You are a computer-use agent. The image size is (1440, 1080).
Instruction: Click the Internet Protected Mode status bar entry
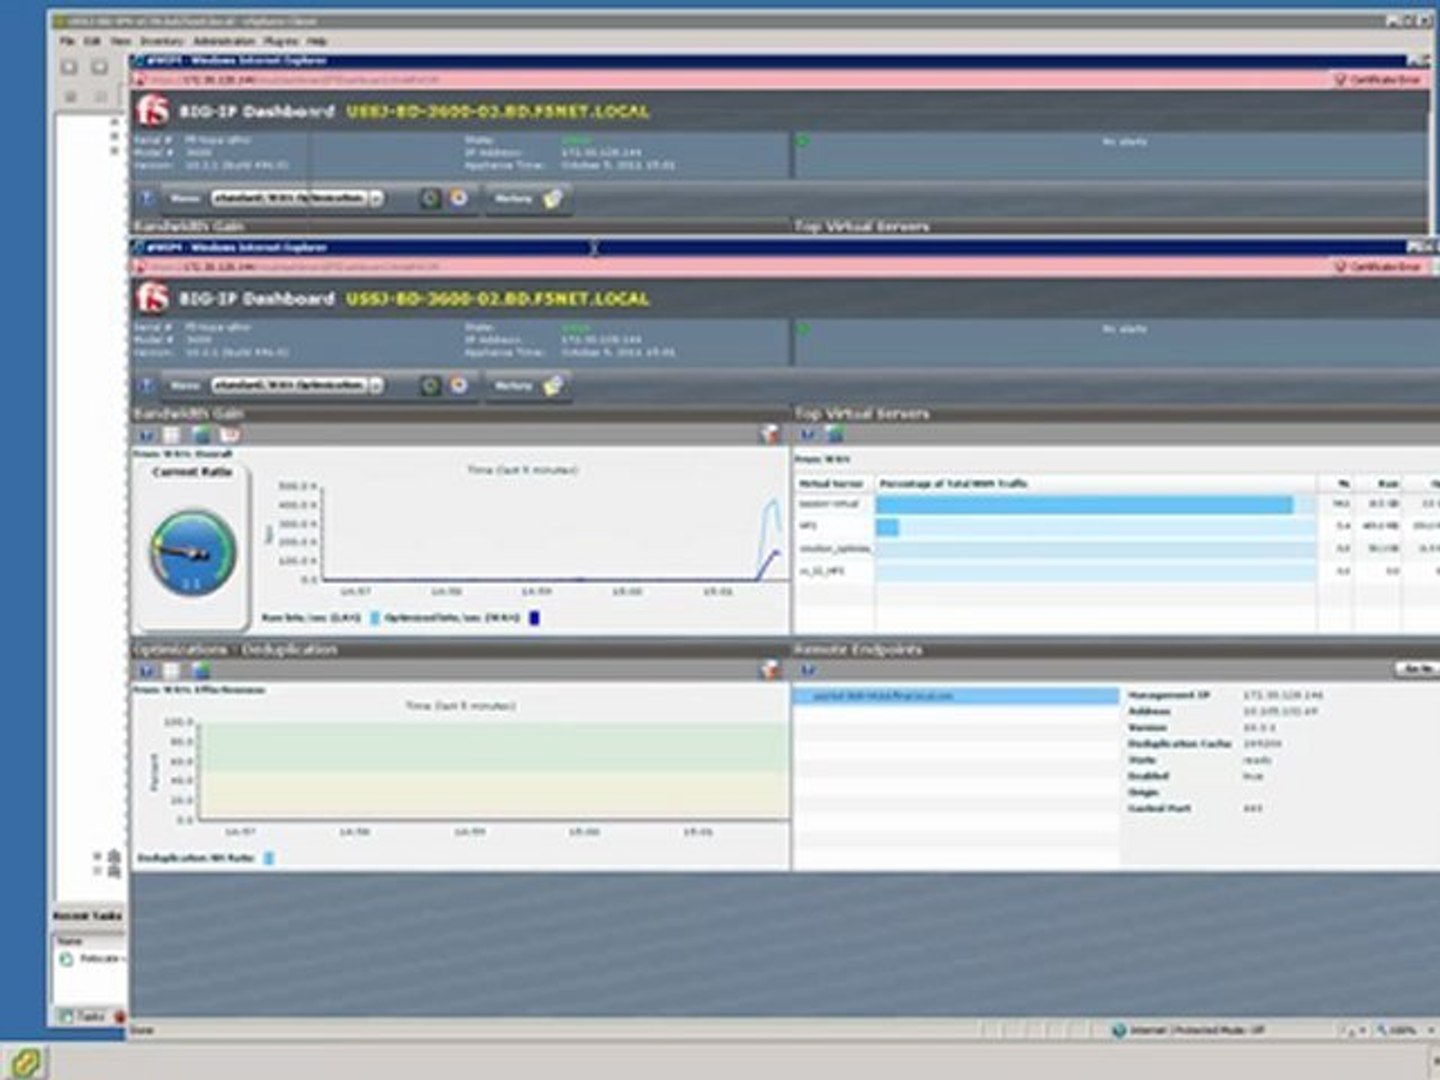(x=1188, y=1030)
